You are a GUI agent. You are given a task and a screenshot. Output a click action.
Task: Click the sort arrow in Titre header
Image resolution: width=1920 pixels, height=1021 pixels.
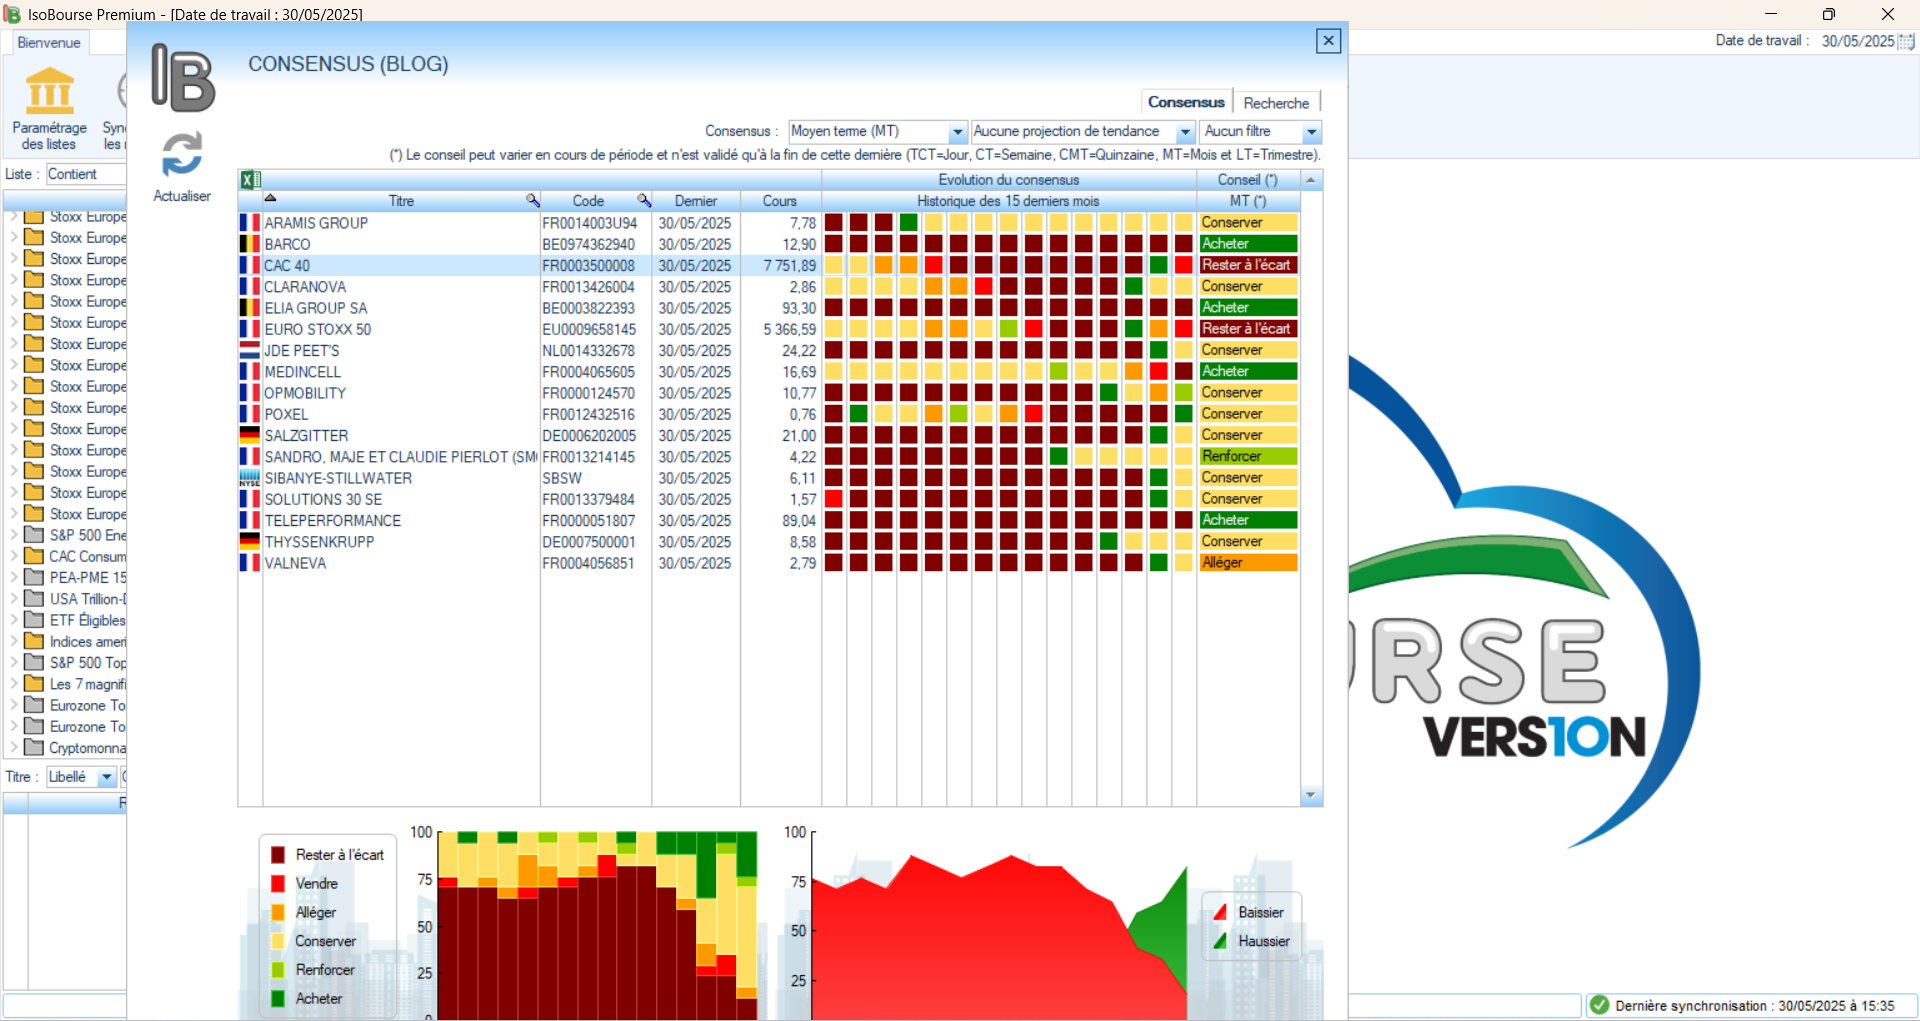(x=270, y=197)
